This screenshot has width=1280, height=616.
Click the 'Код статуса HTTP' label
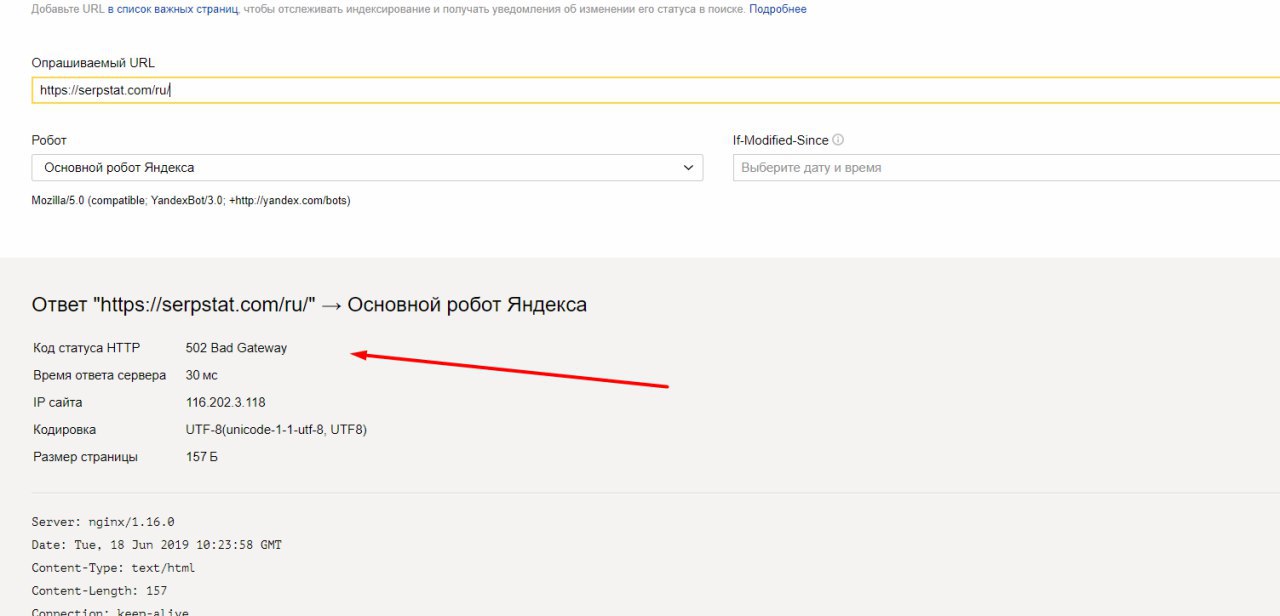(87, 348)
